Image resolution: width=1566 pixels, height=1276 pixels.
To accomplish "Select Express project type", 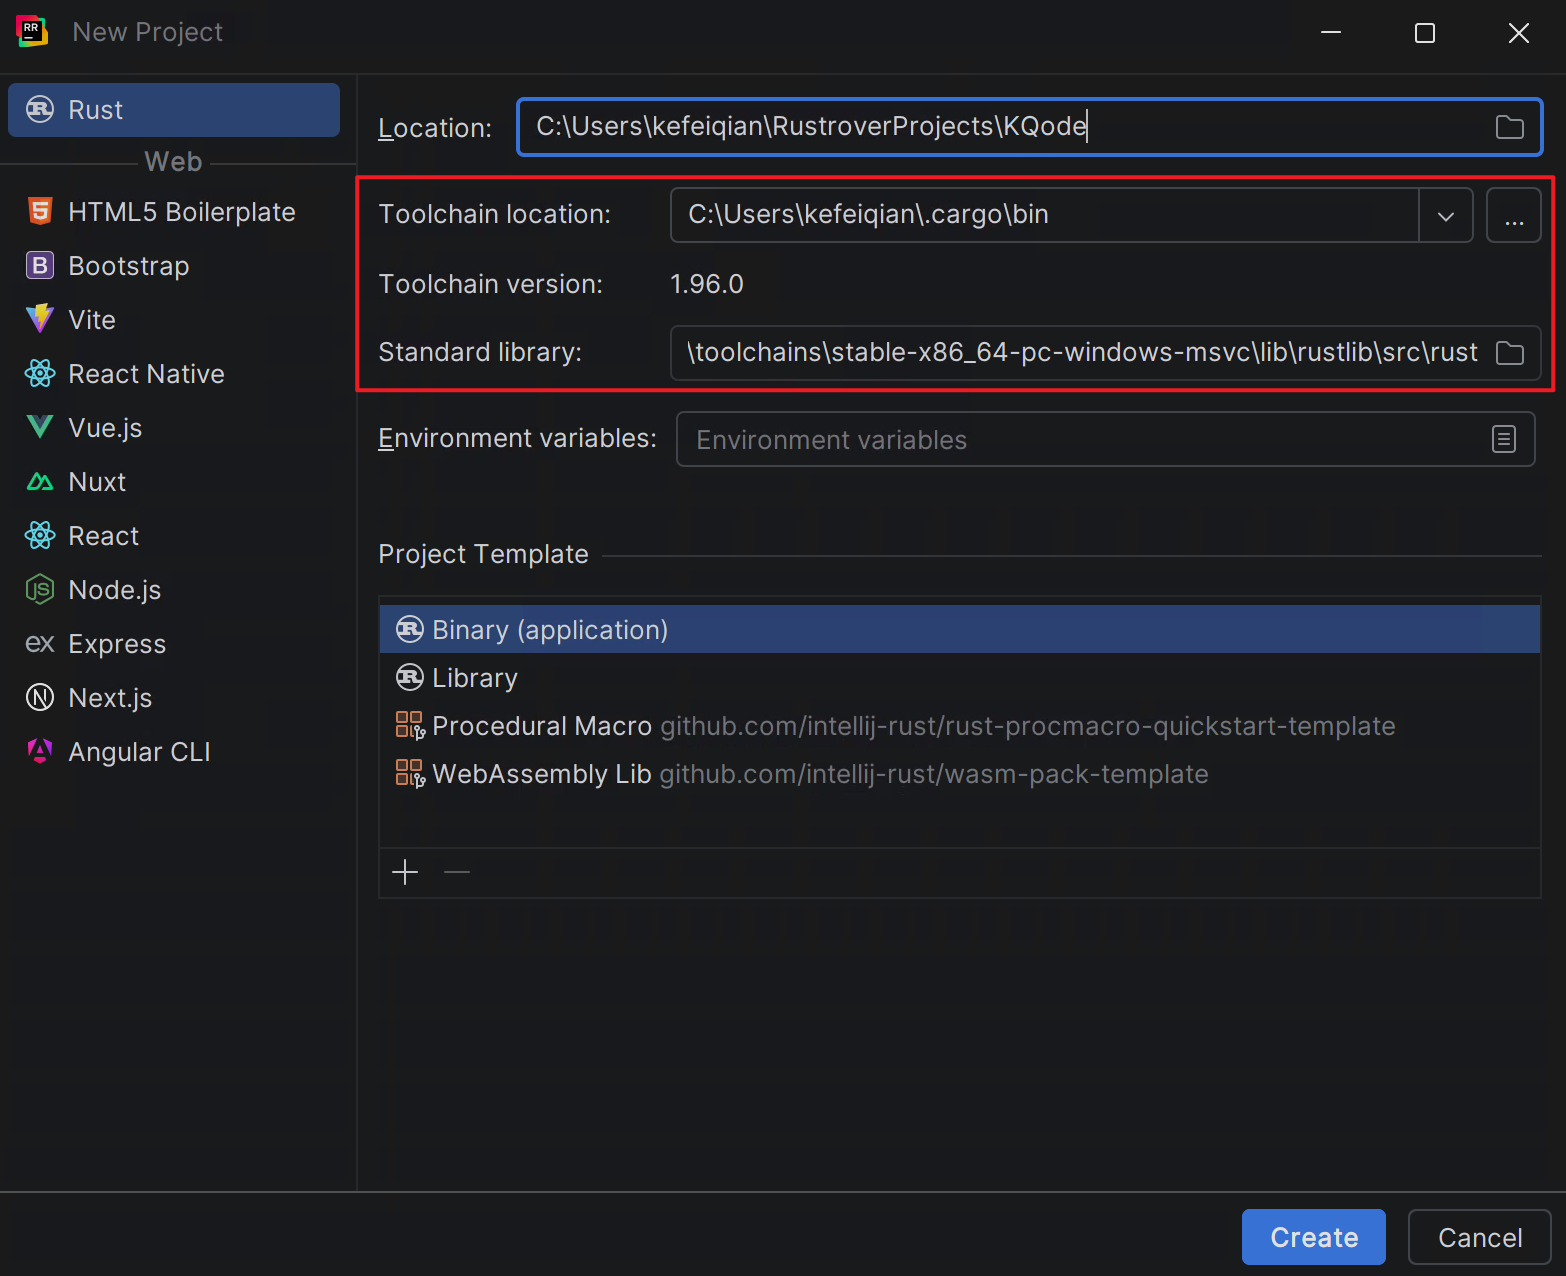I will (174, 644).
